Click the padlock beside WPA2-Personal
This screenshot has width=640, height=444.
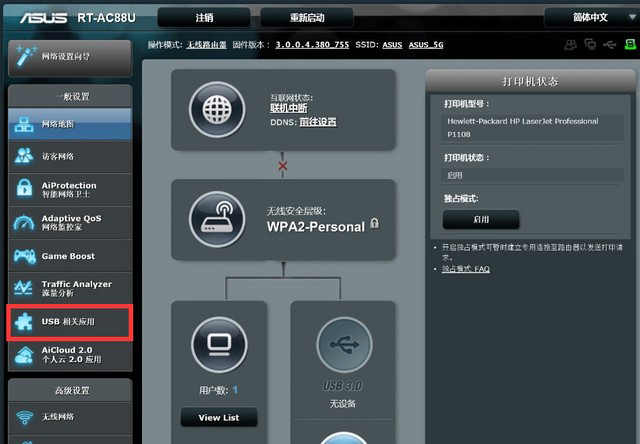pyautogui.click(x=374, y=223)
